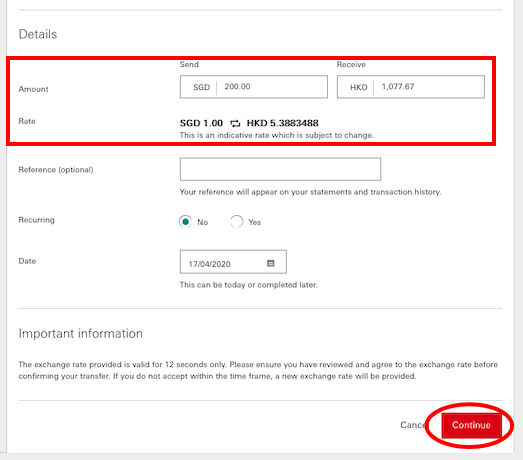Click the SGD currency code in Send box
The height and width of the screenshot is (460, 523).
tap(201, 87)
